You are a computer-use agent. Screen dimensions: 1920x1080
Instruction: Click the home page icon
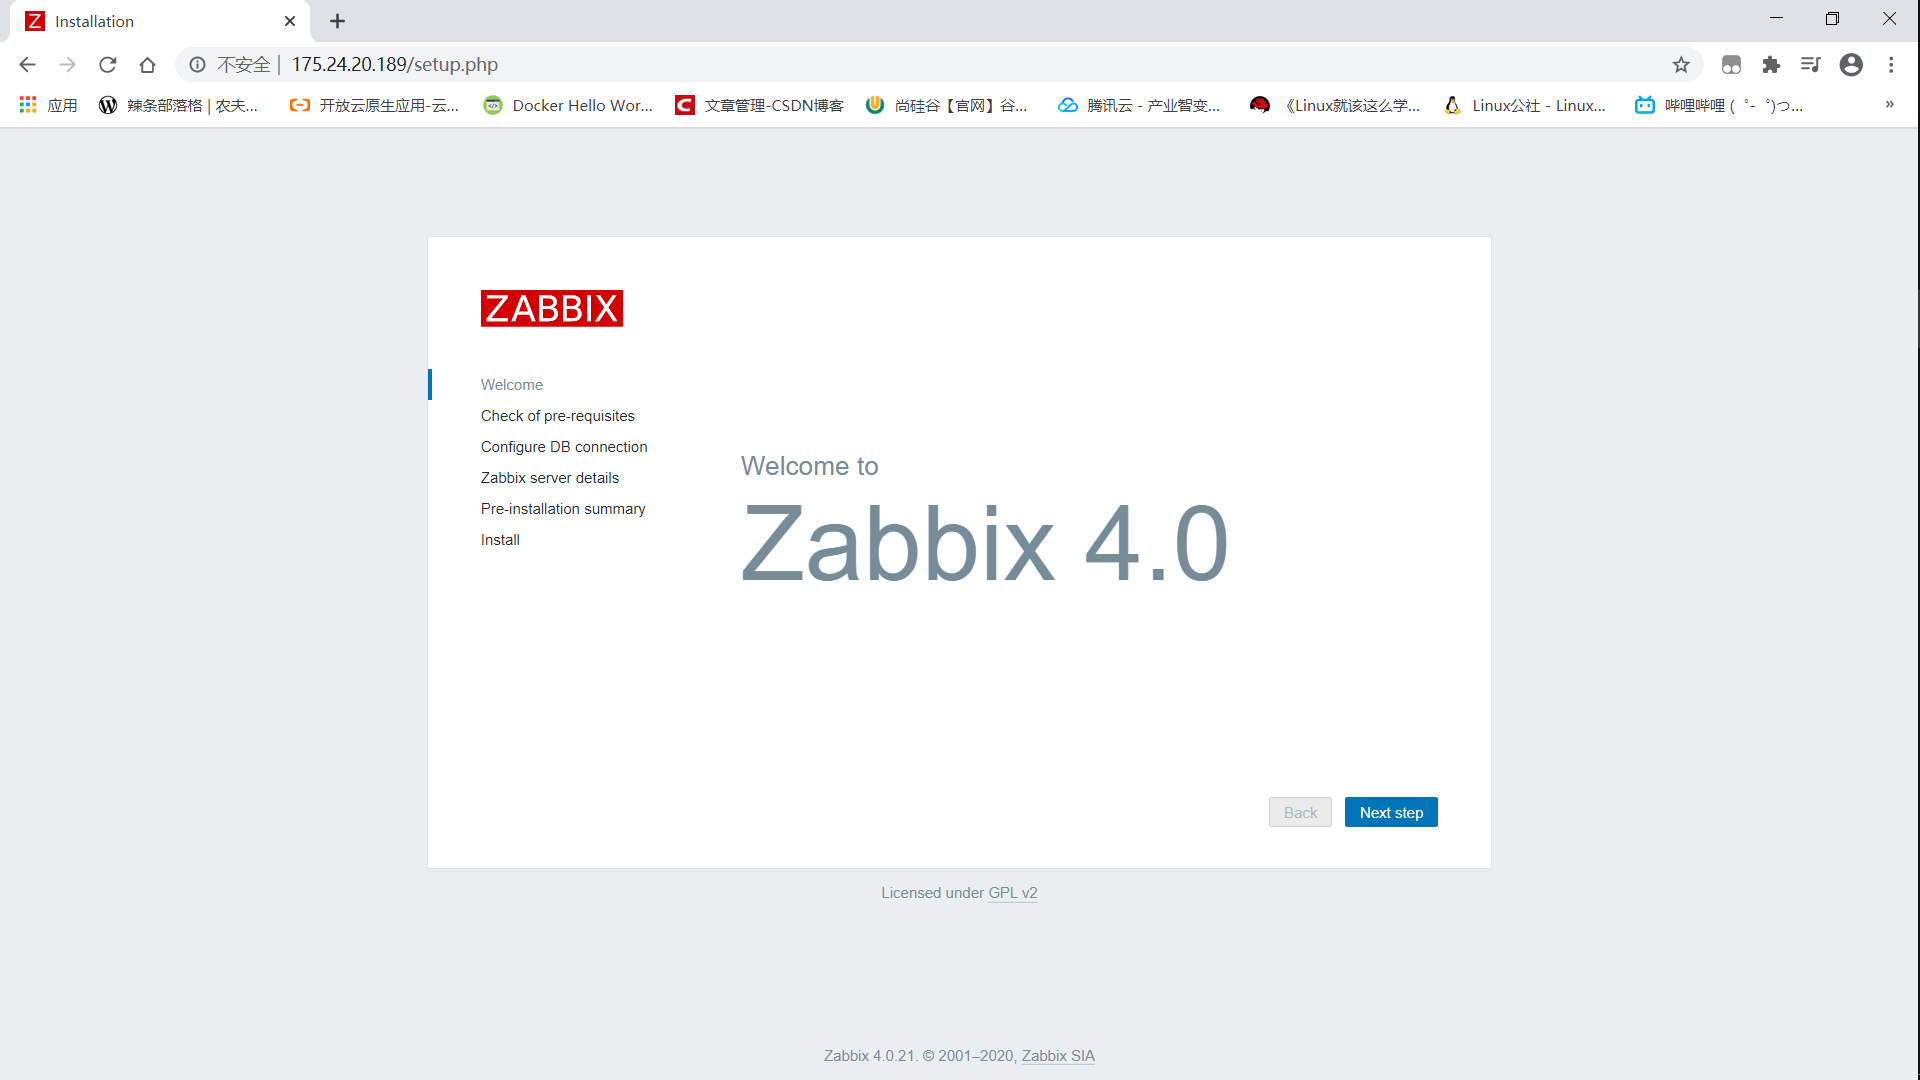(x=147, y=65)
